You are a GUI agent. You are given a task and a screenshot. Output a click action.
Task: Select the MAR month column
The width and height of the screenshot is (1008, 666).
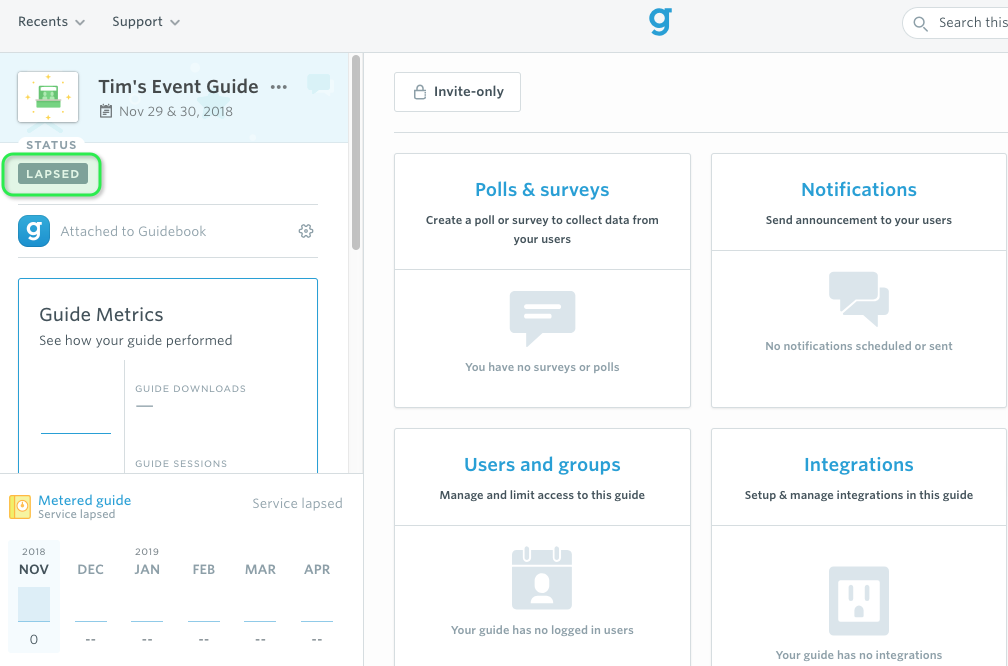pos(260,597)
